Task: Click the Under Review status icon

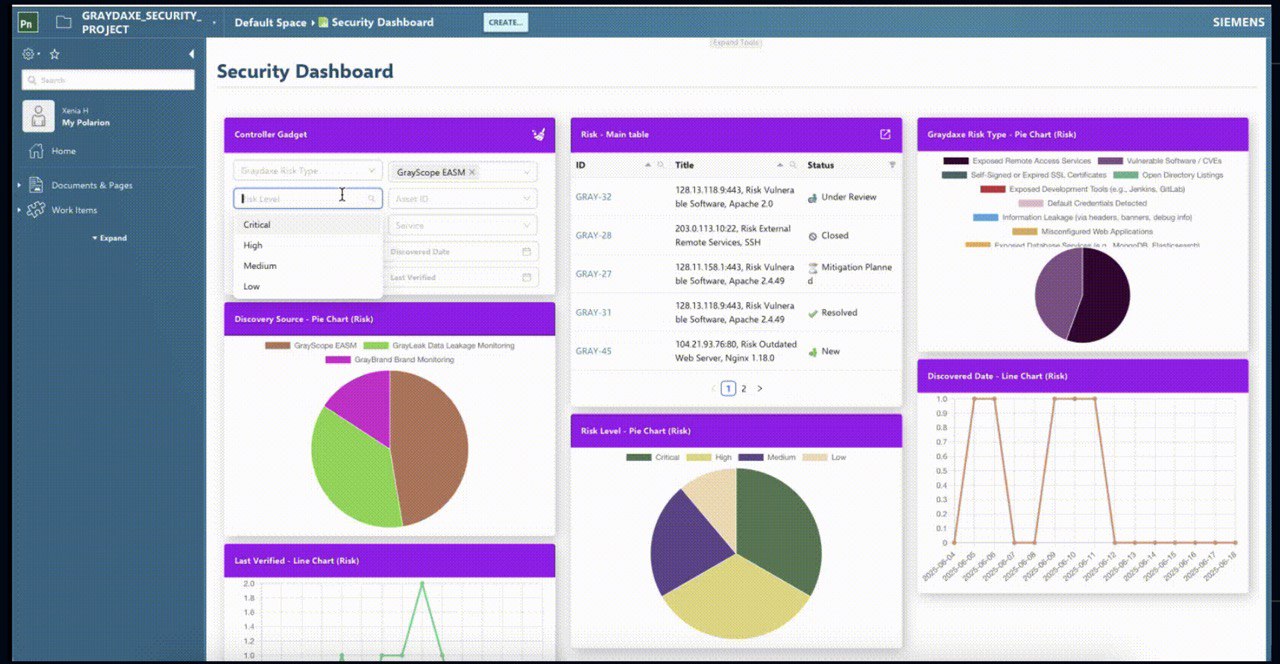Action: pos(812,198)
